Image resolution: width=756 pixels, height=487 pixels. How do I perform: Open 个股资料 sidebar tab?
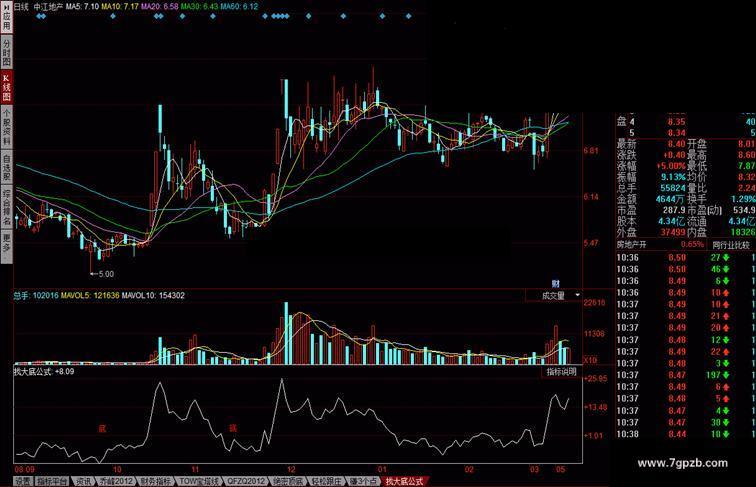(x=6, y=127)
